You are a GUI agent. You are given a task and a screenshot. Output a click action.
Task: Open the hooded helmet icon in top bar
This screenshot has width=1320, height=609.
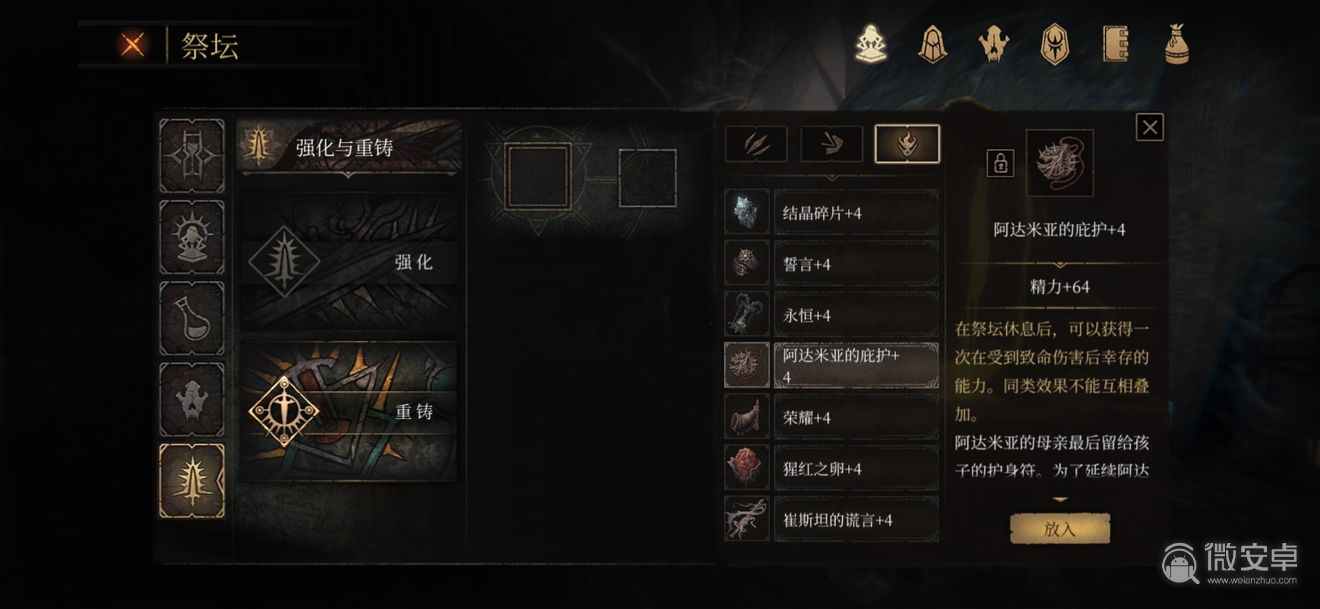(932, 45)
